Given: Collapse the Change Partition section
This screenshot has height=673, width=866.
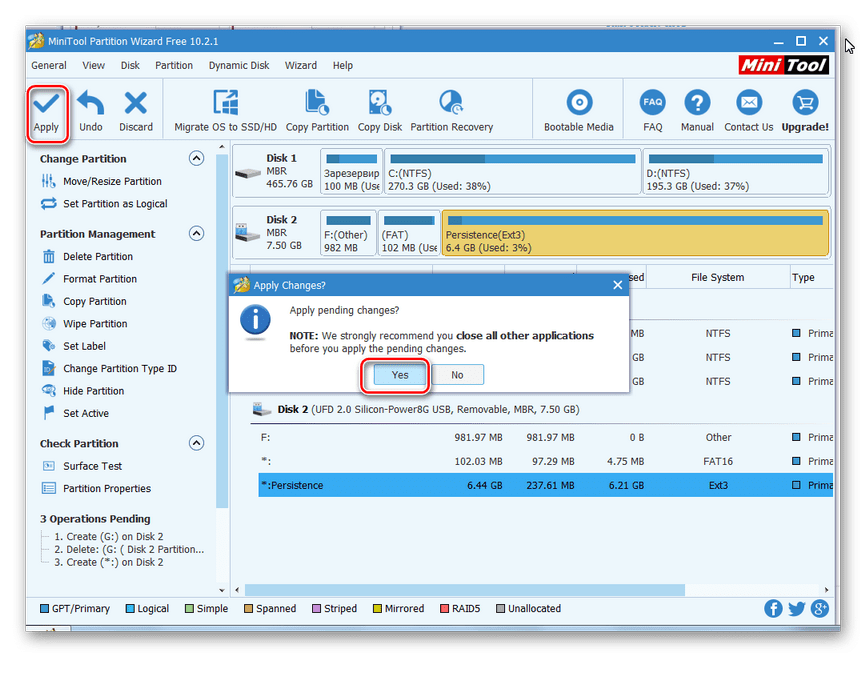Looking at the screenshot, I should (196, 159).
